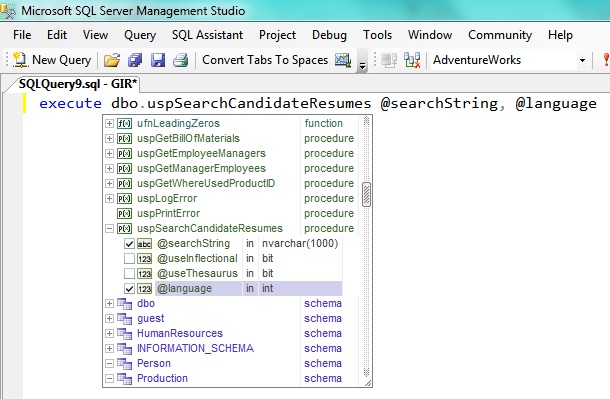610x399 pixels.
Task: Click the 123 type icon for @language
Action: (x=144, y=289)
